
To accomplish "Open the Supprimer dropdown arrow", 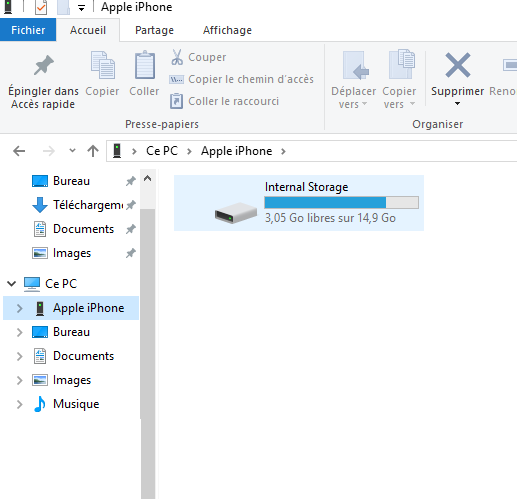I will coord(457,104).
